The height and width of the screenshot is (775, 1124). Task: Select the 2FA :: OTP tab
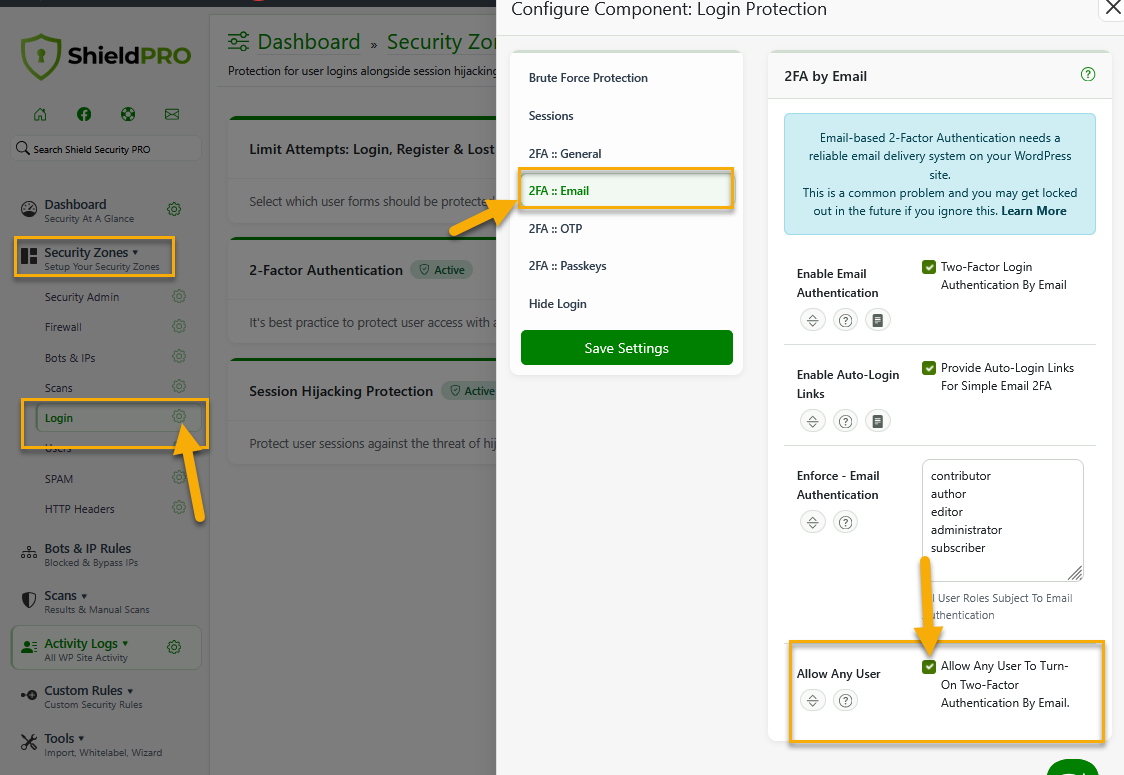tap(556, 229)
